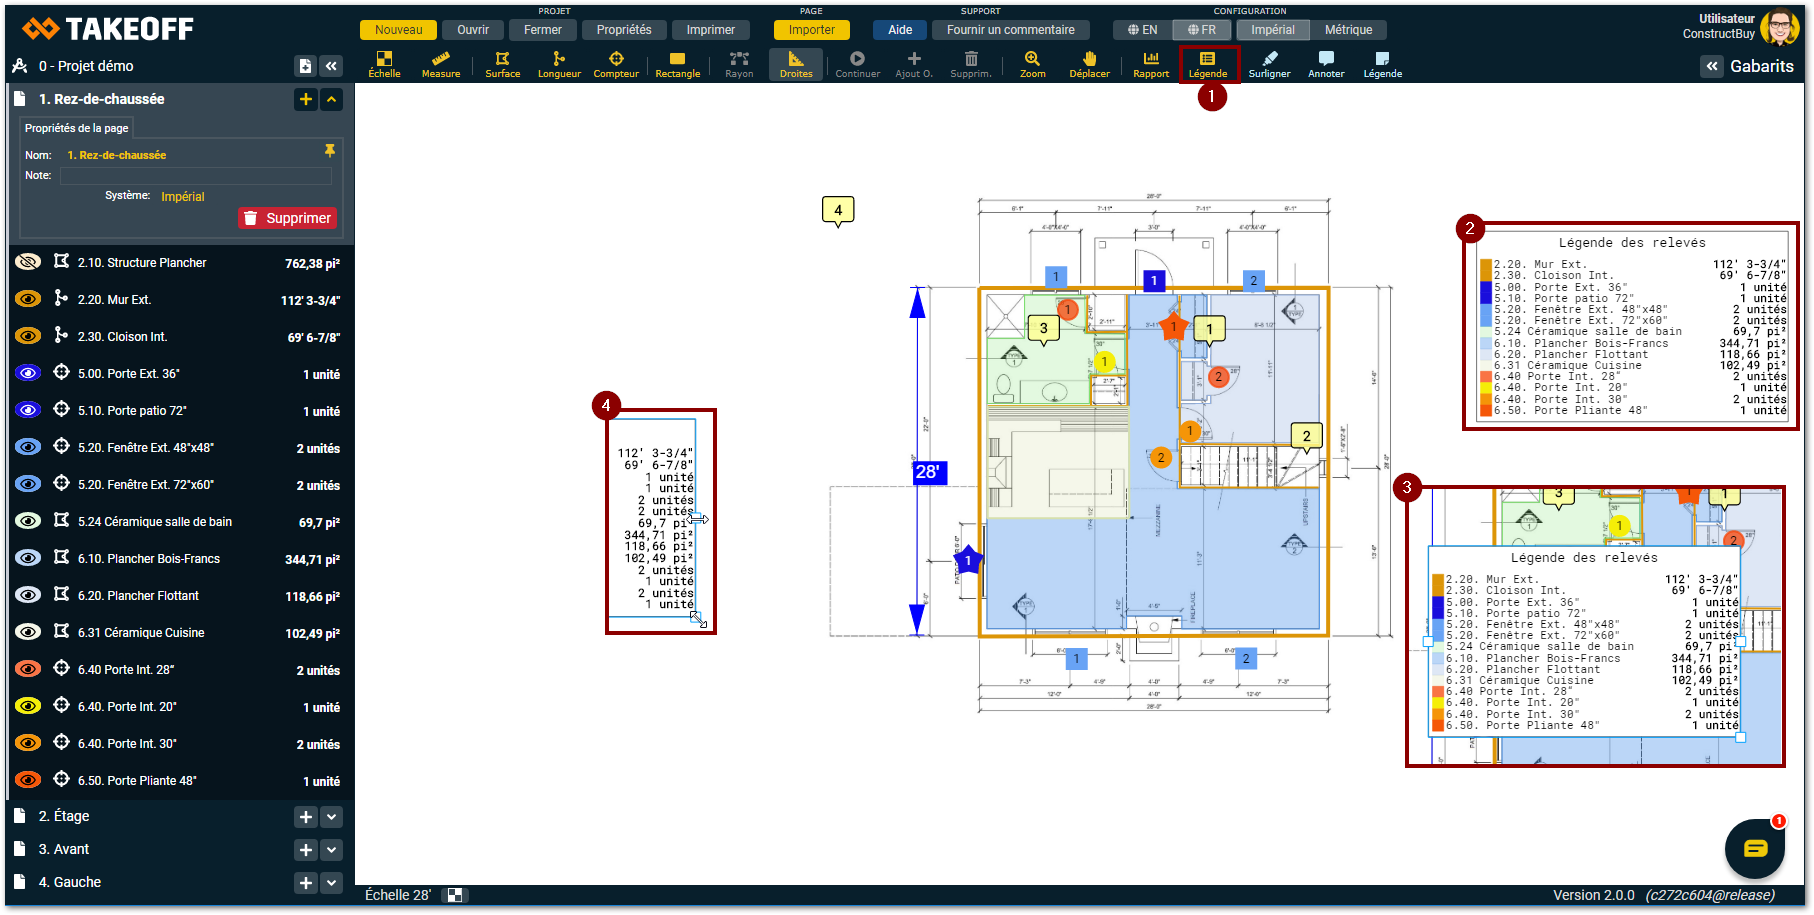Expand the 2. Étage page chevron
The width and height of the screenshot is (1814, 915).
click(332, 817)
